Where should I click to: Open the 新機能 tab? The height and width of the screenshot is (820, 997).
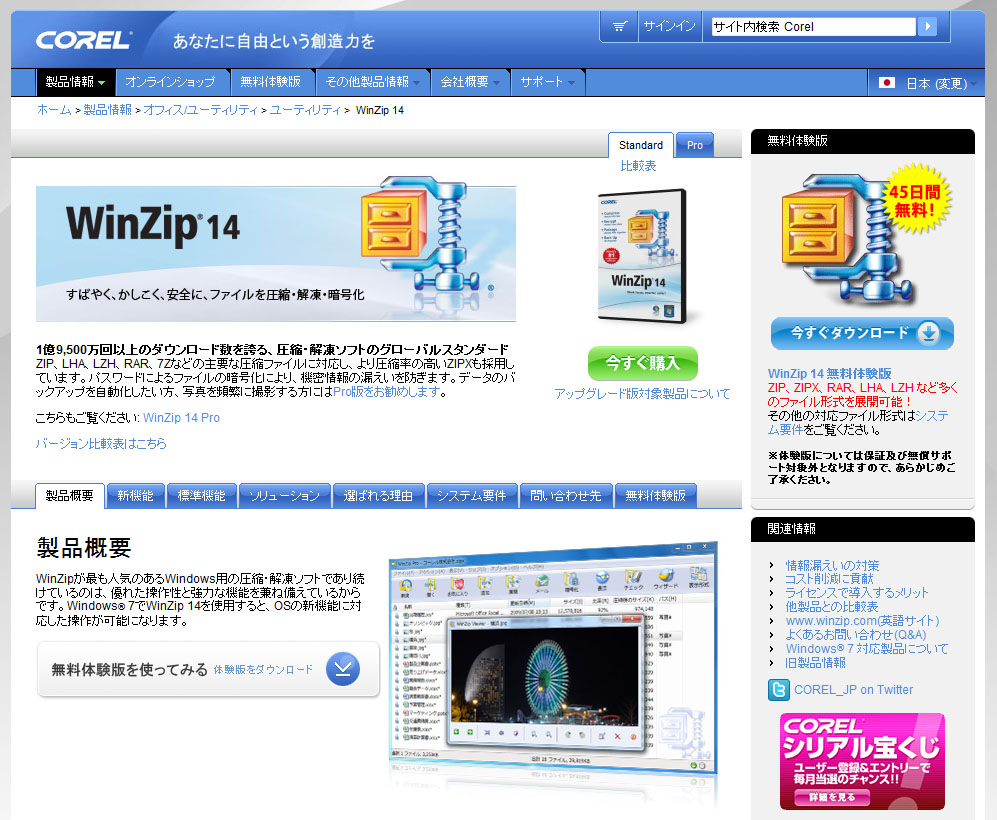[x=135, y=495]
